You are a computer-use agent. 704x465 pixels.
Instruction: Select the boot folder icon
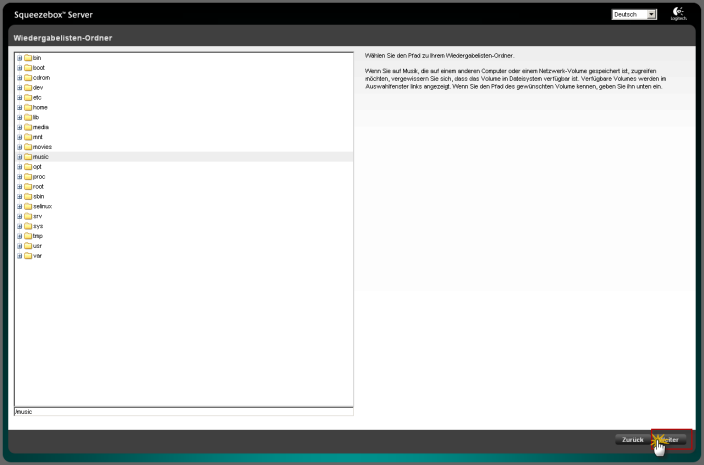click(x=28, y=68)
